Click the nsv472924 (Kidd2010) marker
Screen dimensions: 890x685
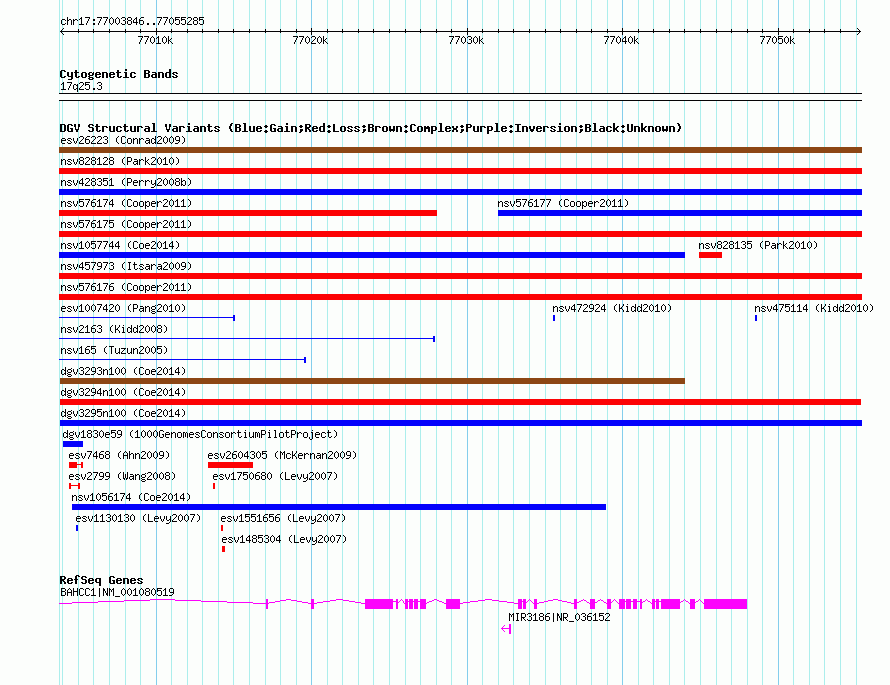pyautogui.click(x=554, y=318)
